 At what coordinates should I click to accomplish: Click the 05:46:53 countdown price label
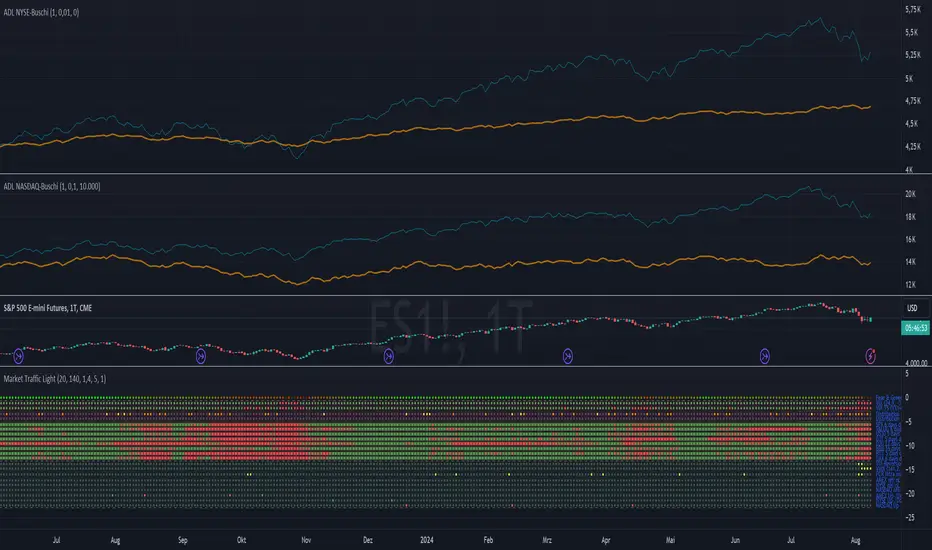[915, 328]
